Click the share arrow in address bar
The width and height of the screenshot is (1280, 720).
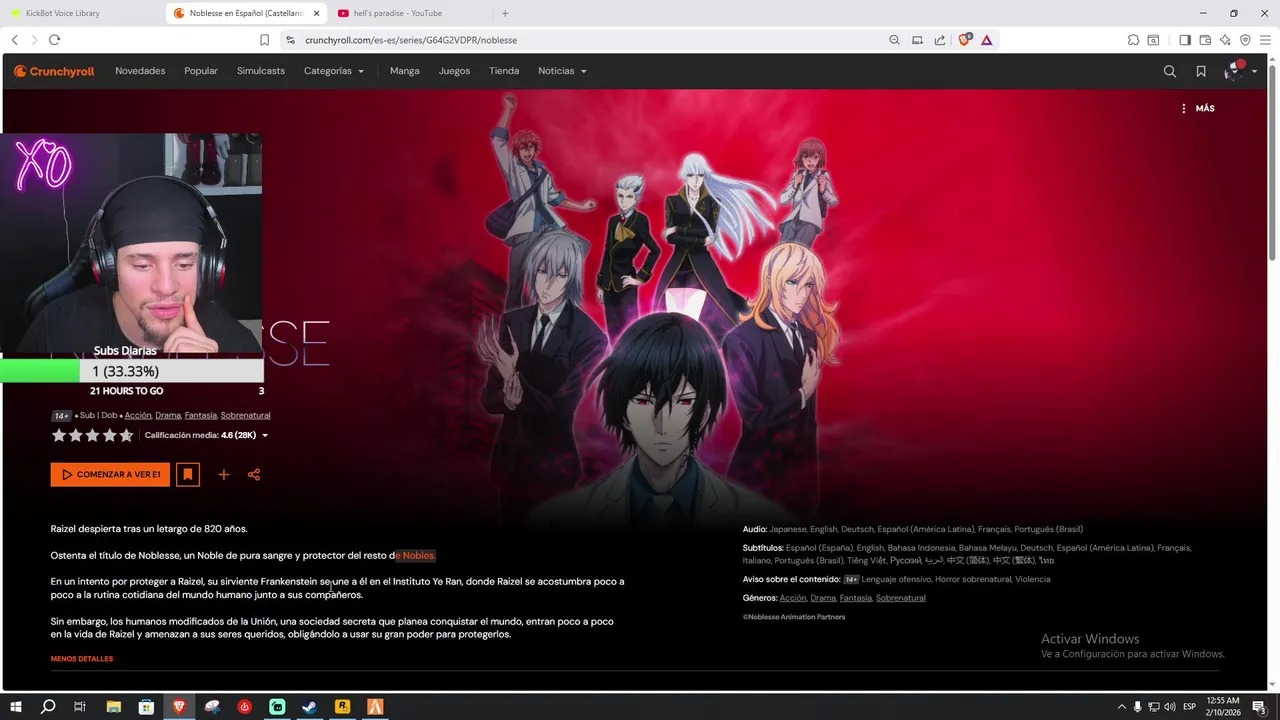tap(940, 40)
